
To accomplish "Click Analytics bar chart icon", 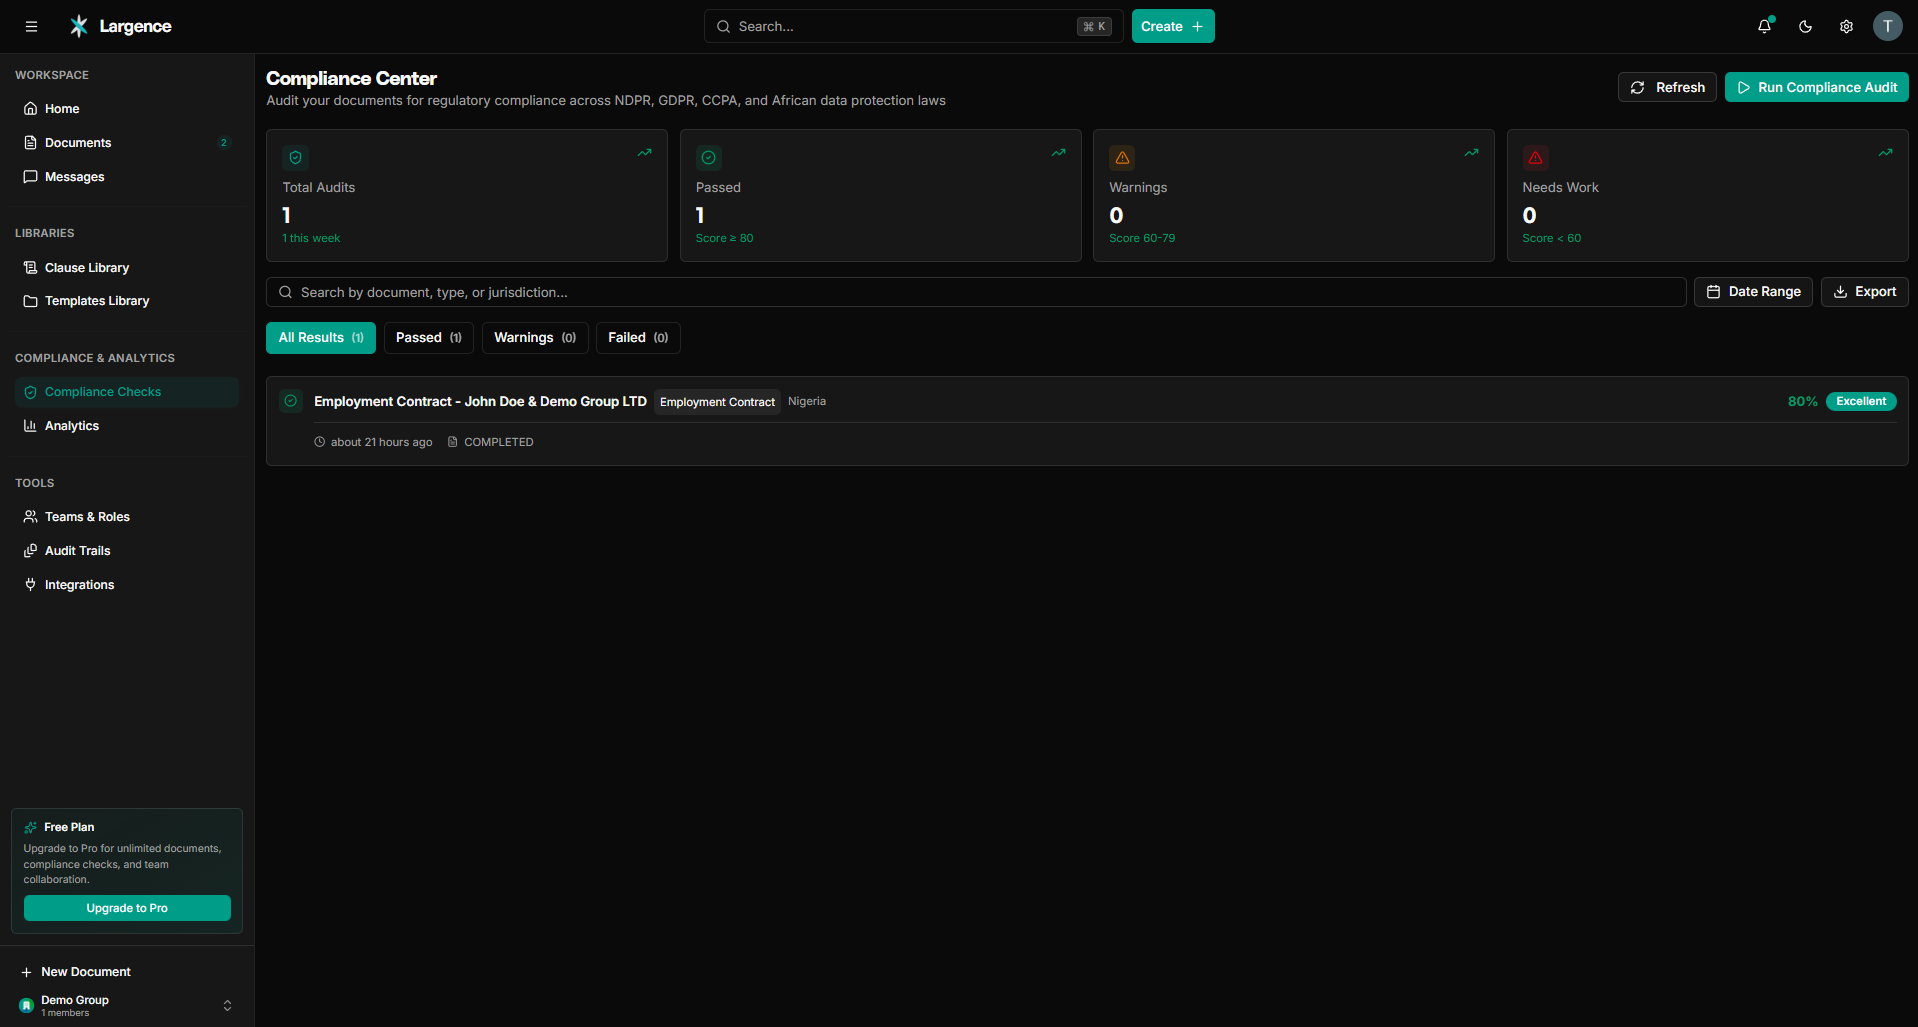I will pos(31,426).
